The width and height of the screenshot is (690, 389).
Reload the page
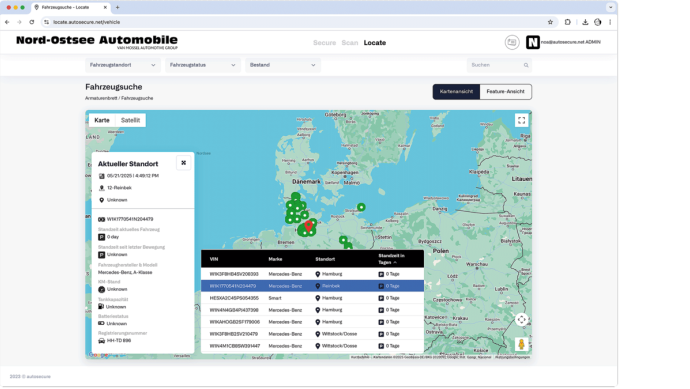pyautogui.click(x=32, y=22)
